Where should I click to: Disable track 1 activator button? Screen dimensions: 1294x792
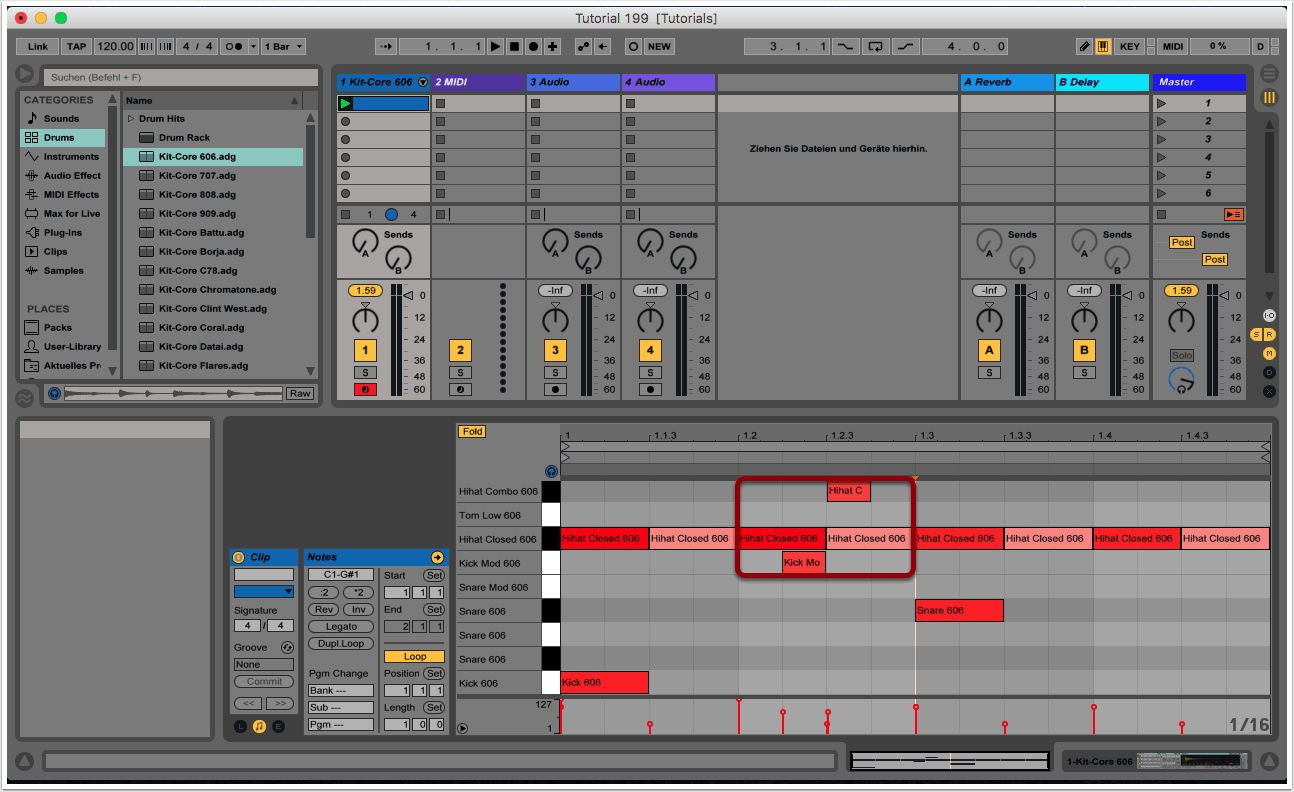365,350
